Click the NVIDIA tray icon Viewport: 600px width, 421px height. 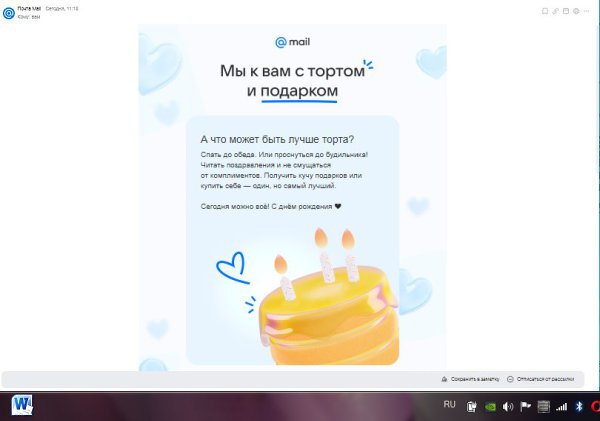pos(490,406)
